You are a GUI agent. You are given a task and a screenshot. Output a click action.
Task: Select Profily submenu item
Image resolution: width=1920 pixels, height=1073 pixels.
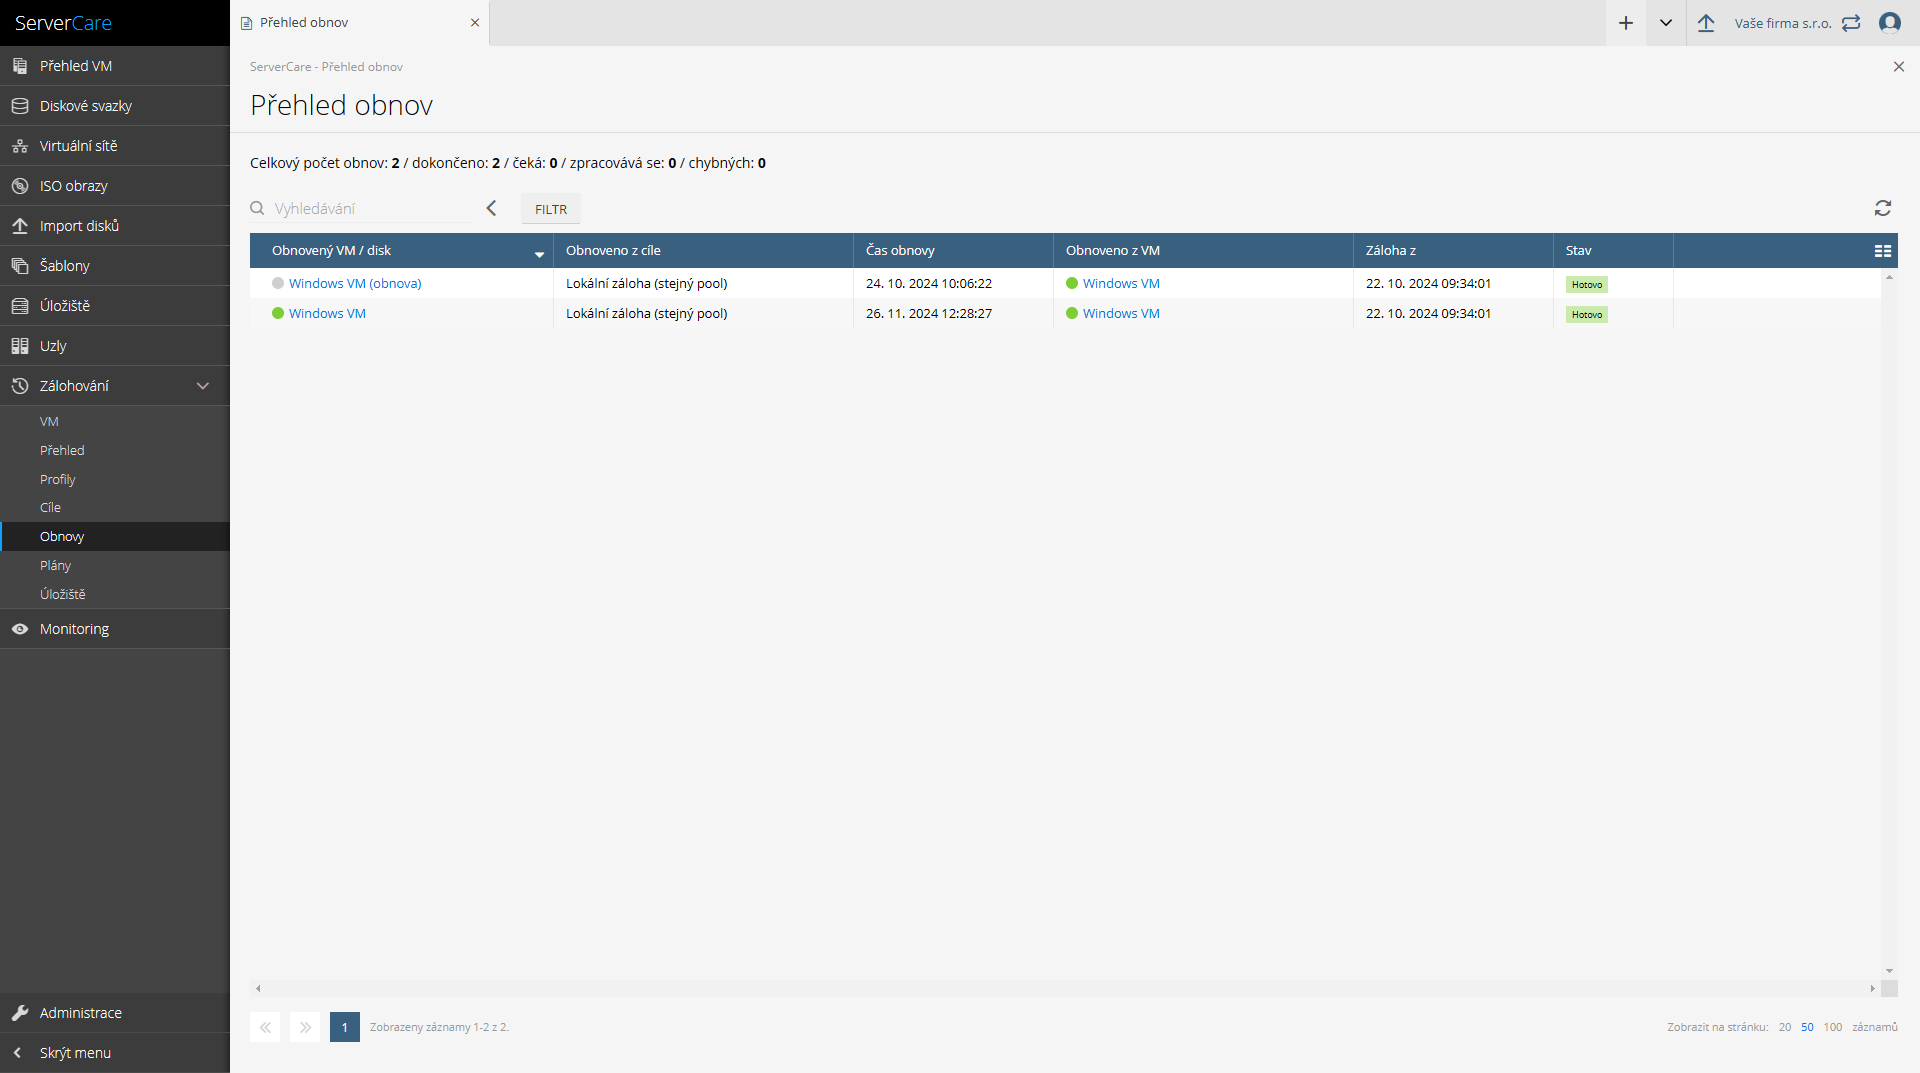pyautogui.click(x=115, y=480)
